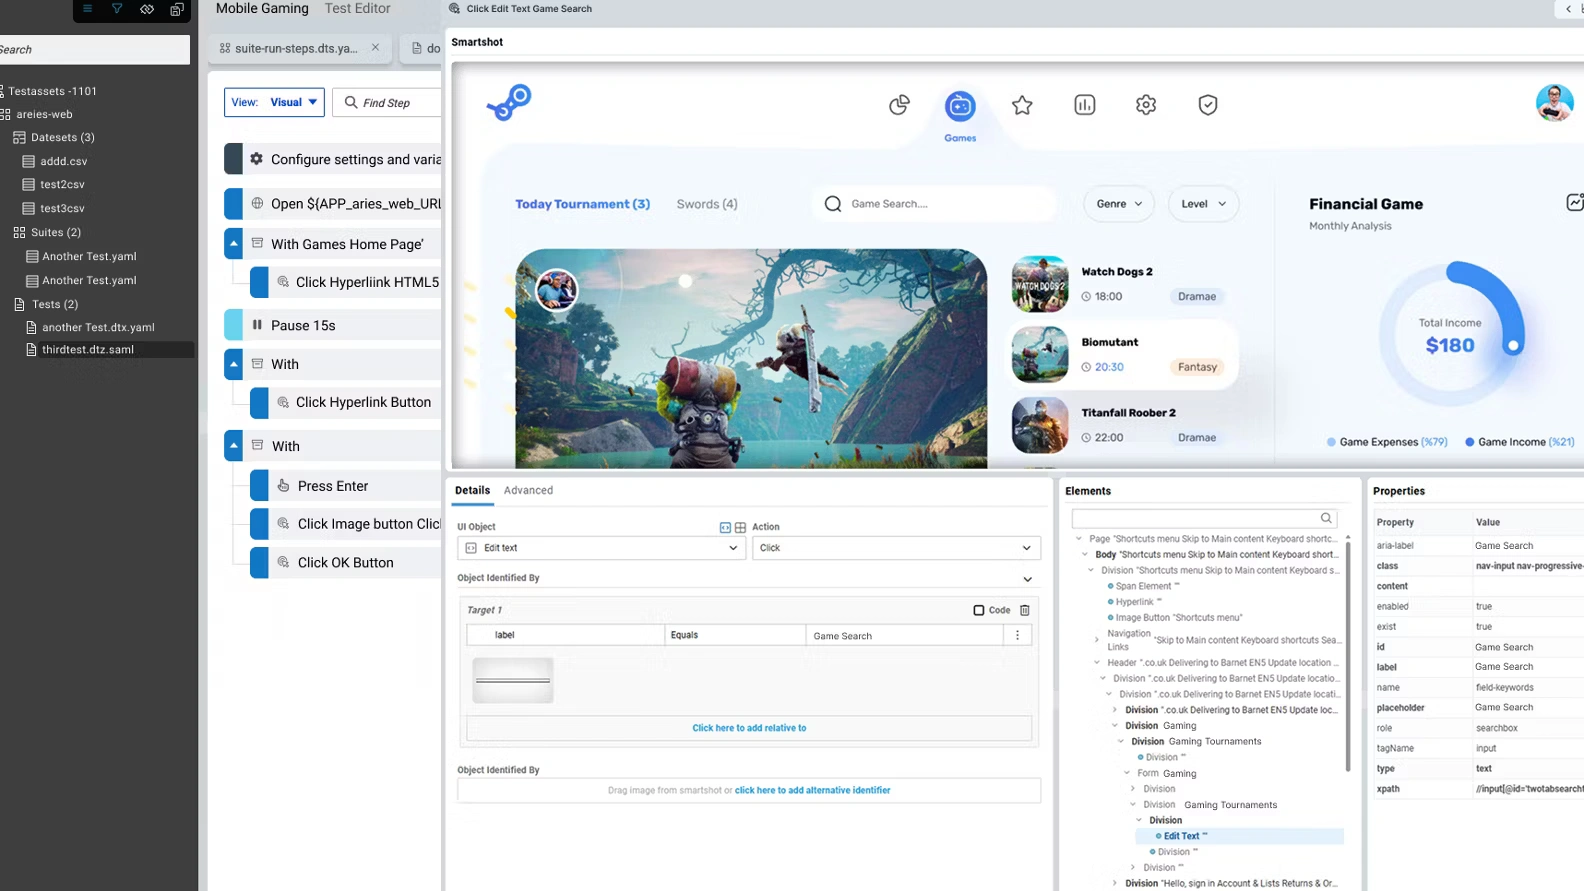Screen dimensions: 1584x891
Task: Open the favorites star icon
Action: click(x=1022, y=105)
